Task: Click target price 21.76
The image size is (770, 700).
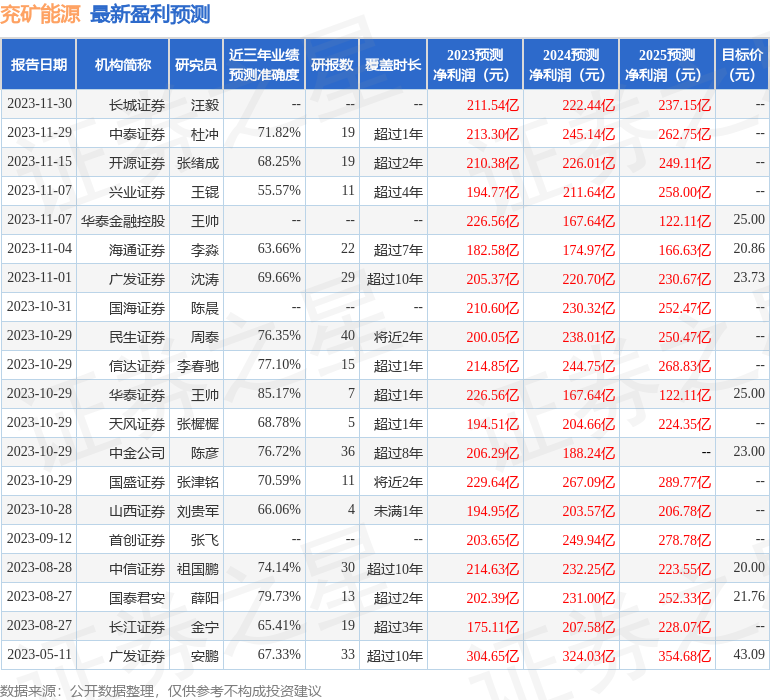Action: point(749,596)
